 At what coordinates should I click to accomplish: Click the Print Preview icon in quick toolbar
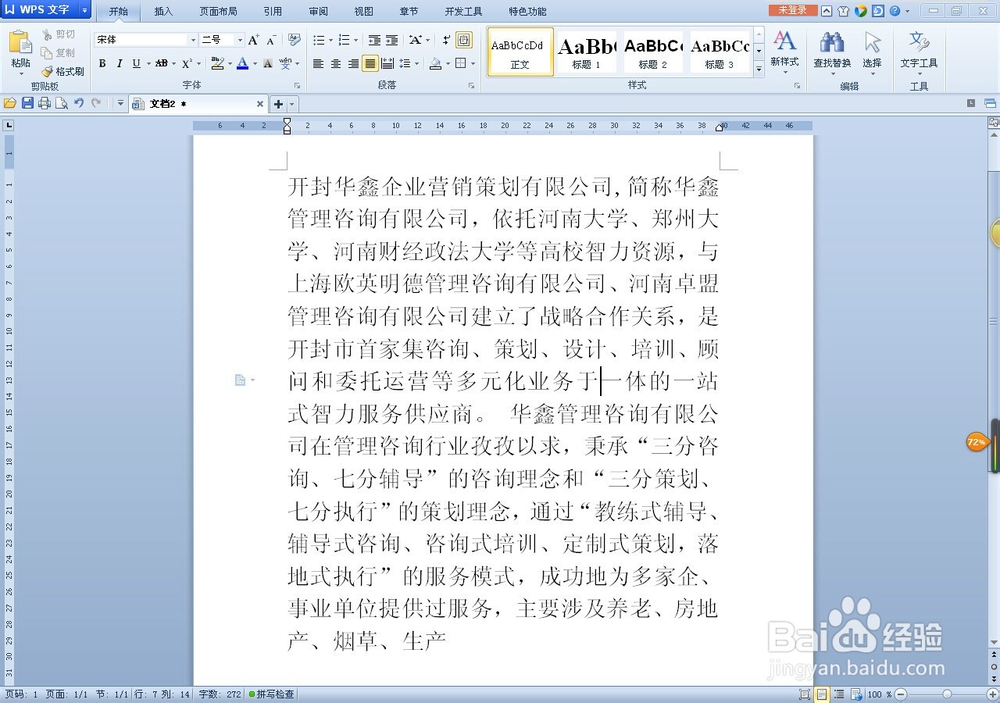click(61, 103)
